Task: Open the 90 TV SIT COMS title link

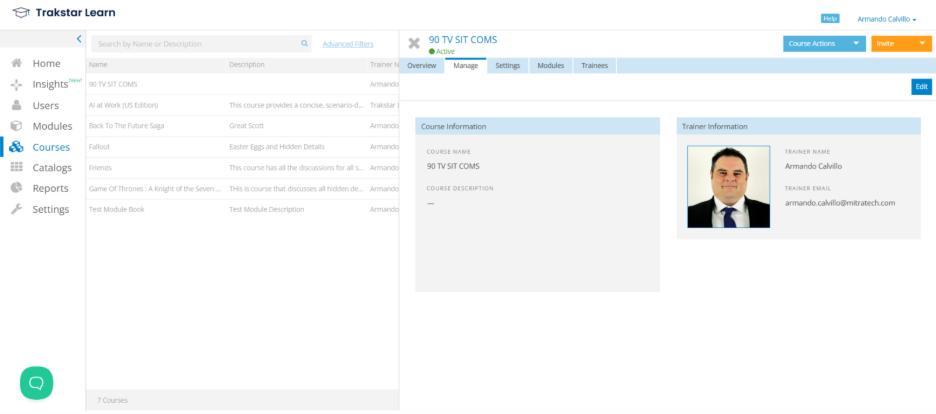Action: (463, 40)
